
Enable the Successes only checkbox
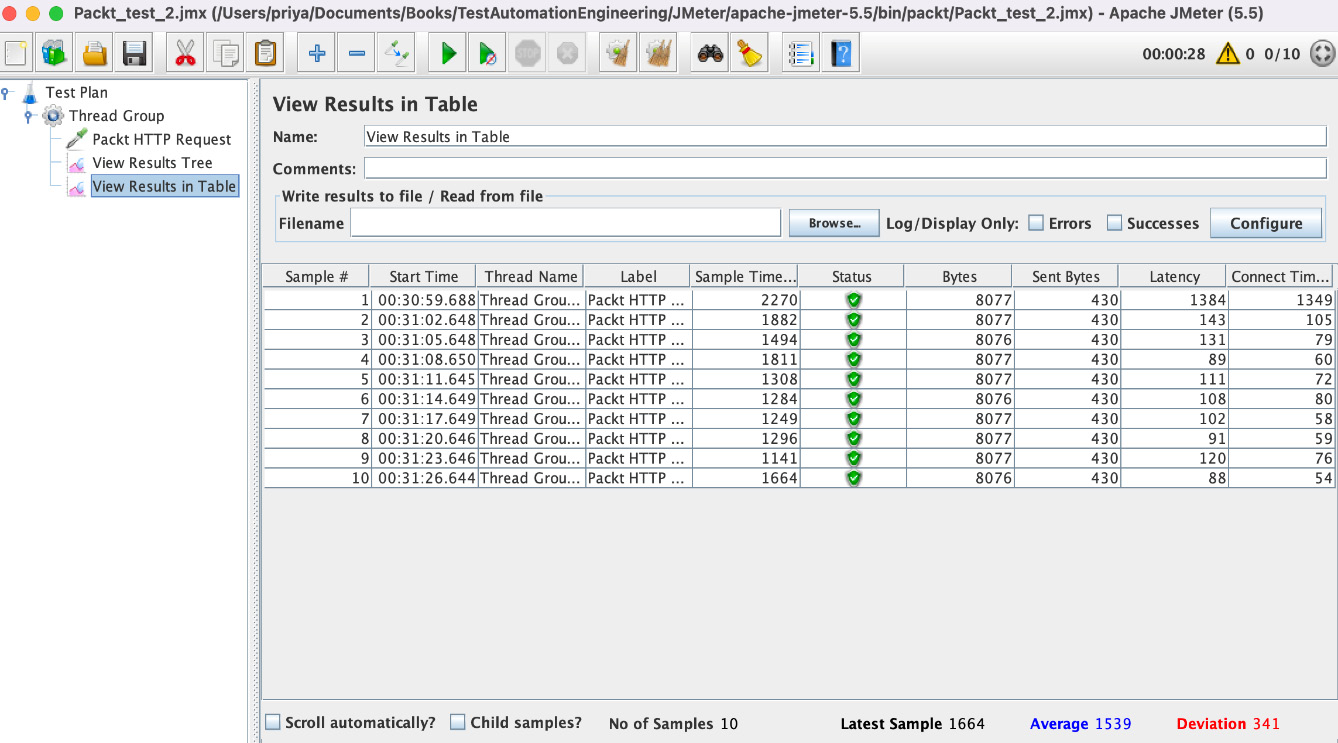click(x=1114, y=223)
